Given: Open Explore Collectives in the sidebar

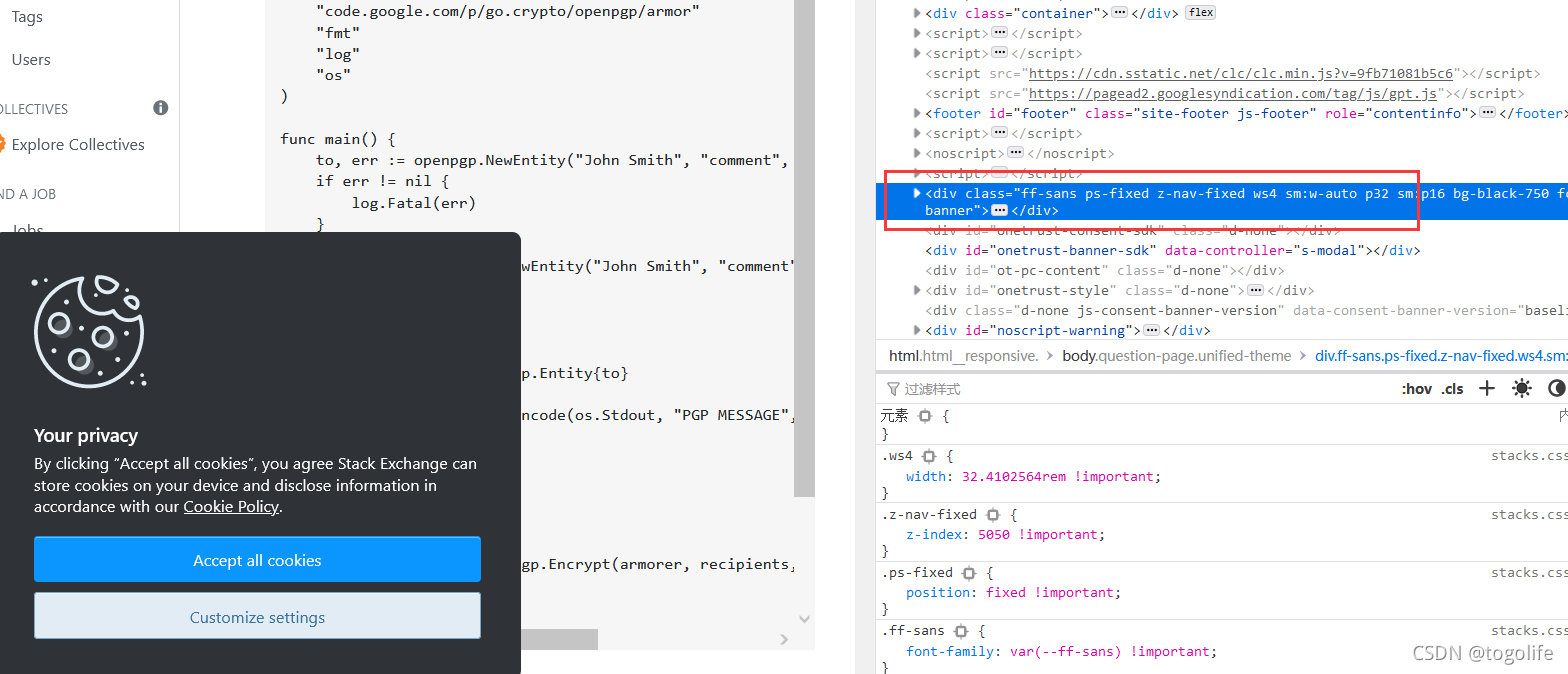Looking at the screenshot, I should coord(78,145).
